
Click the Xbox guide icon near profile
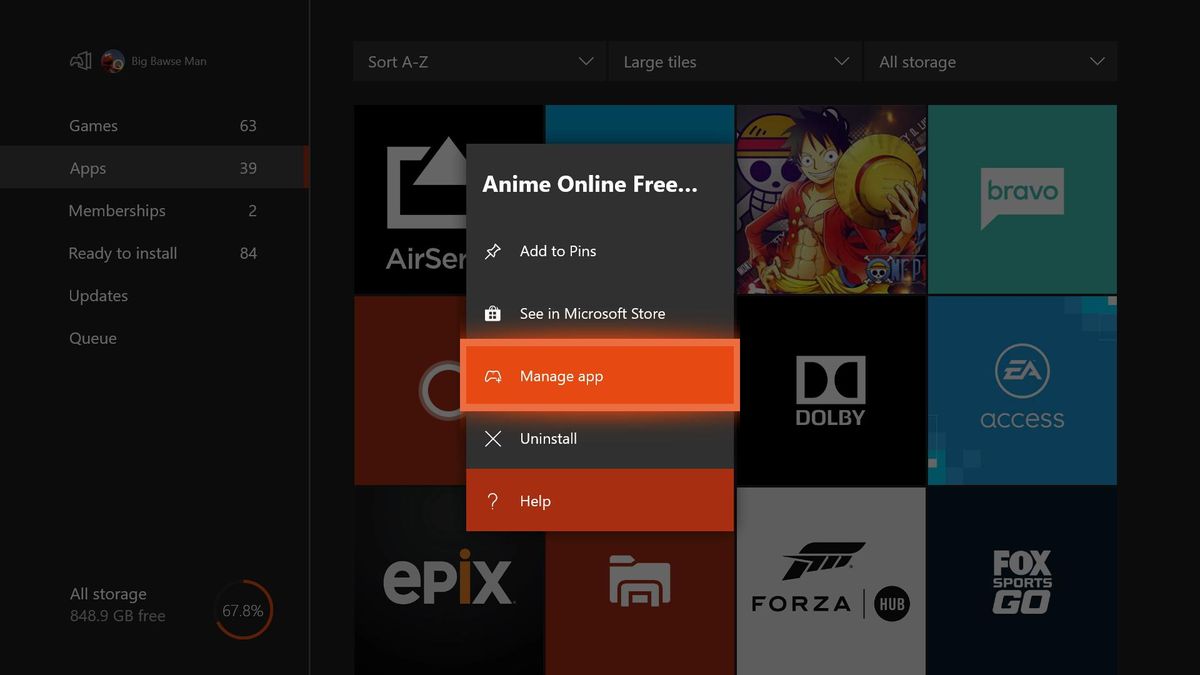[x=81, y=60]
